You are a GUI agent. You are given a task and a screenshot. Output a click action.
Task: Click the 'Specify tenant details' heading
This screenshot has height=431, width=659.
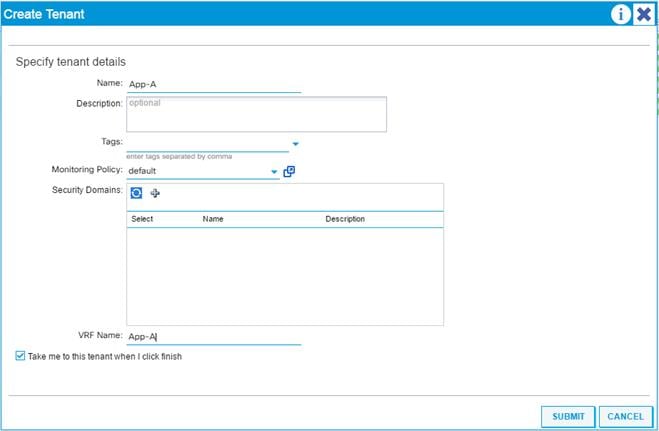click(71, 62)
